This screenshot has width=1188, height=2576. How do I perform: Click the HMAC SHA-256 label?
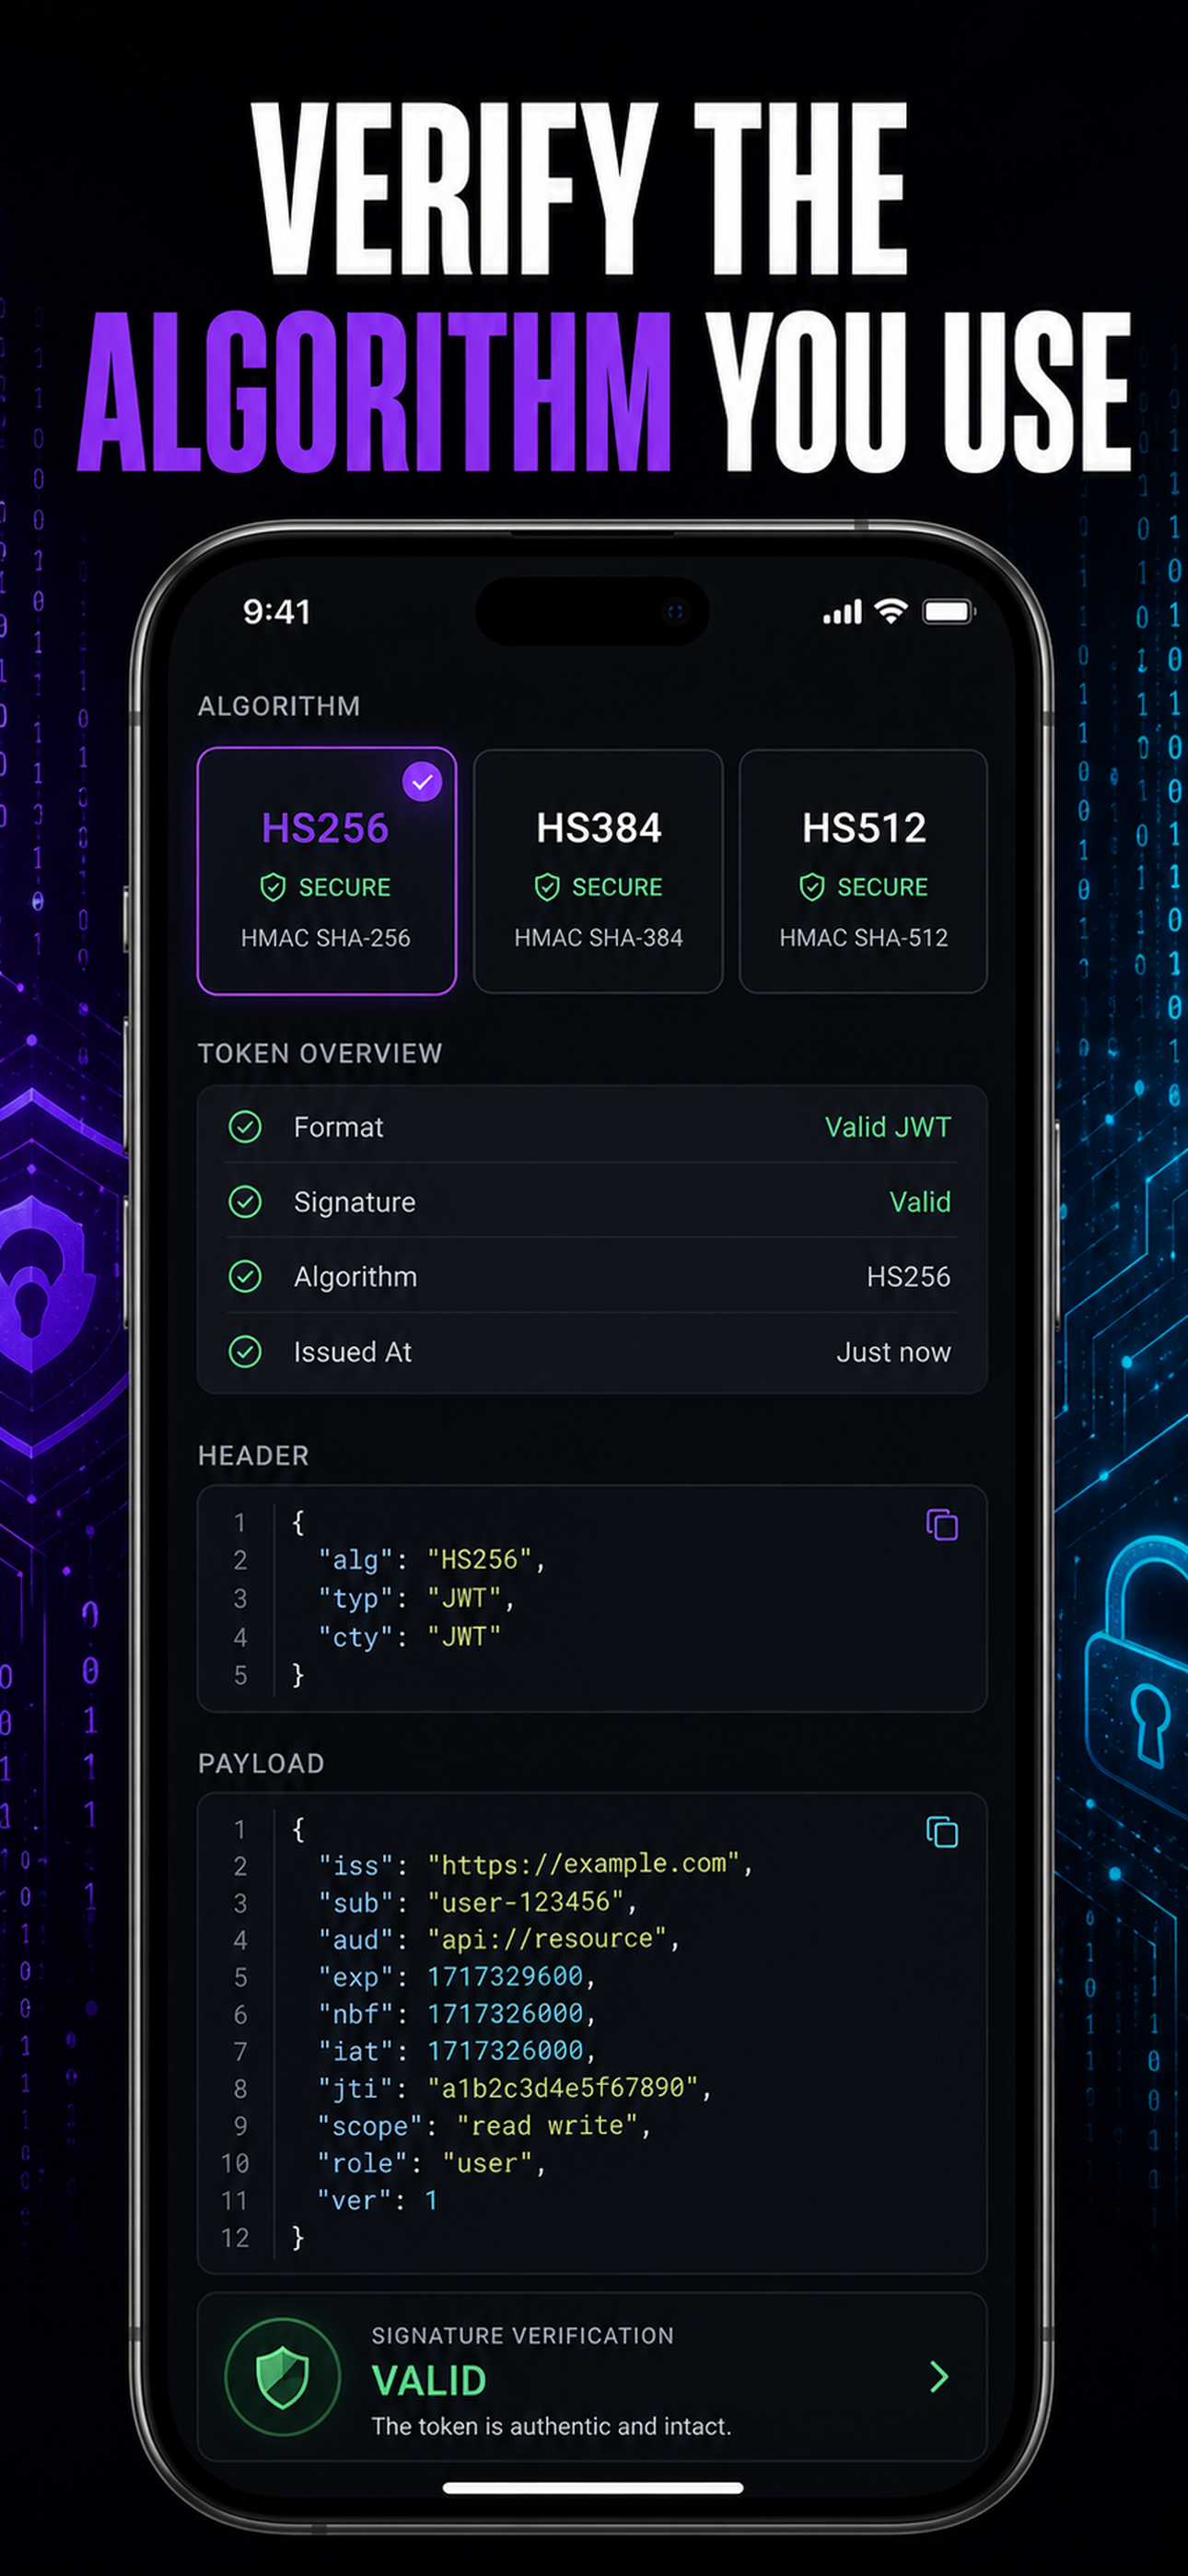326,938
